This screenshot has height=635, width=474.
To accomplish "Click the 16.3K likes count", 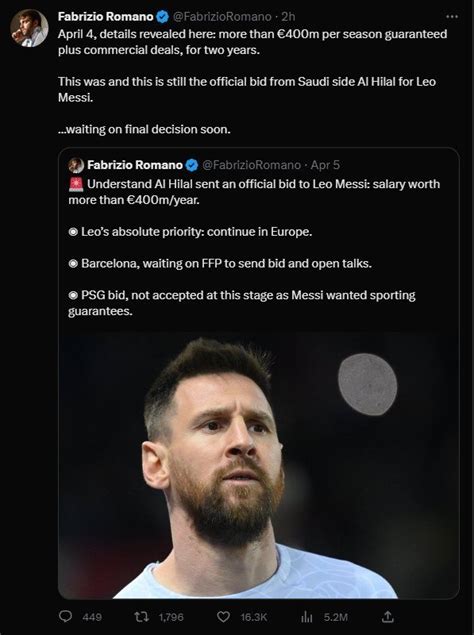I will 254,617.
